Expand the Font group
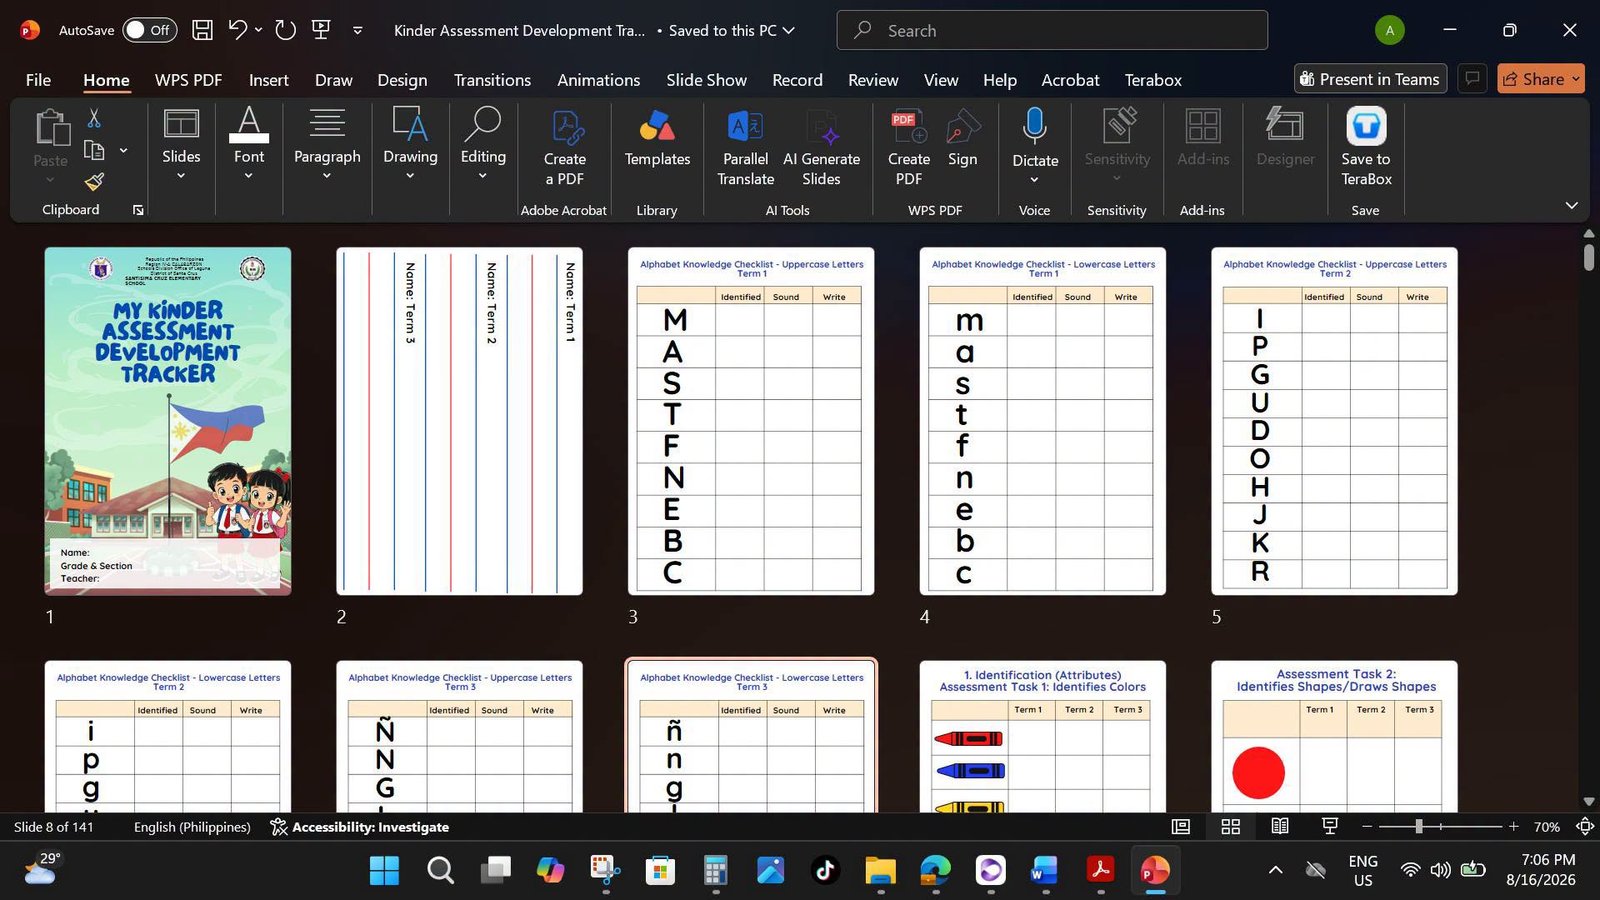Screen dimensions: 1600x900 click(x=249, y=145)
